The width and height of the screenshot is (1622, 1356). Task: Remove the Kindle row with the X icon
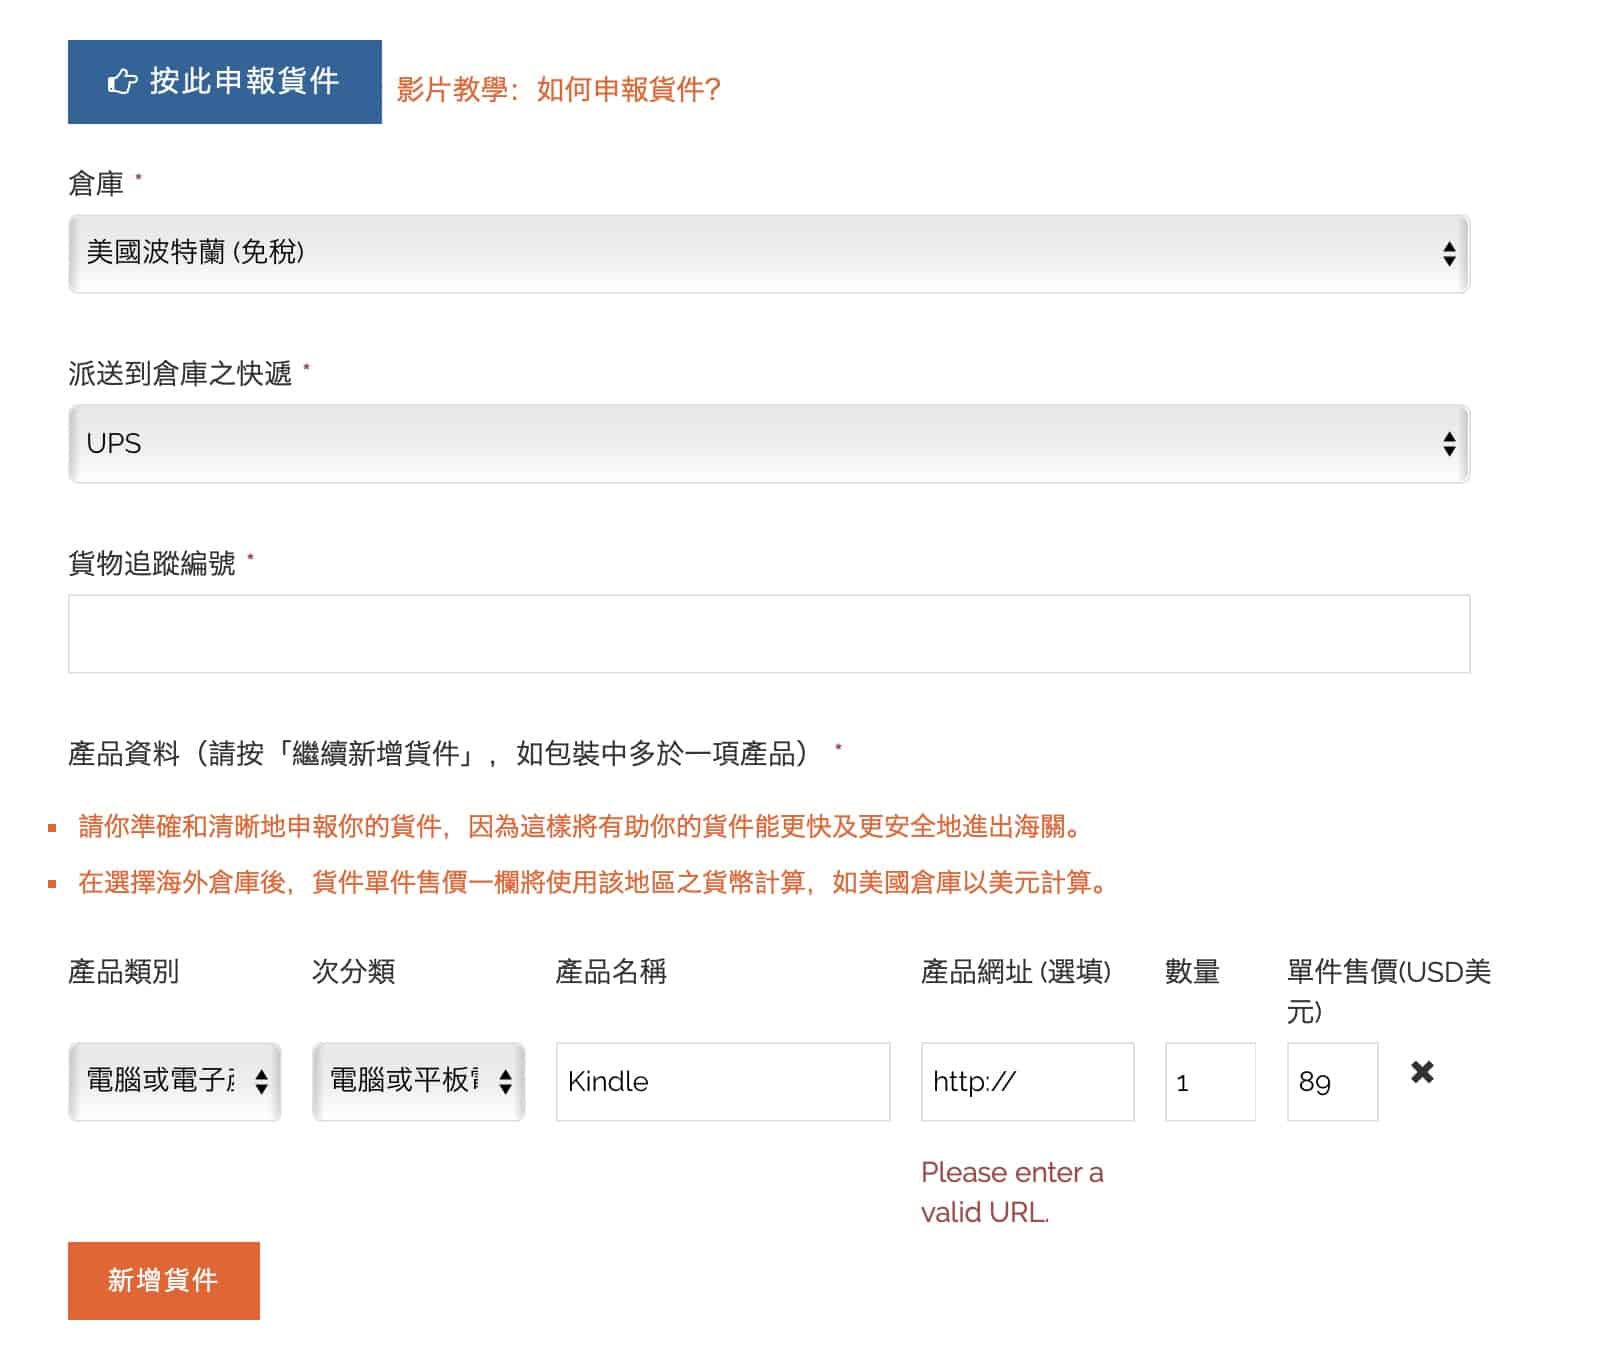(x=1421, y=1072)
